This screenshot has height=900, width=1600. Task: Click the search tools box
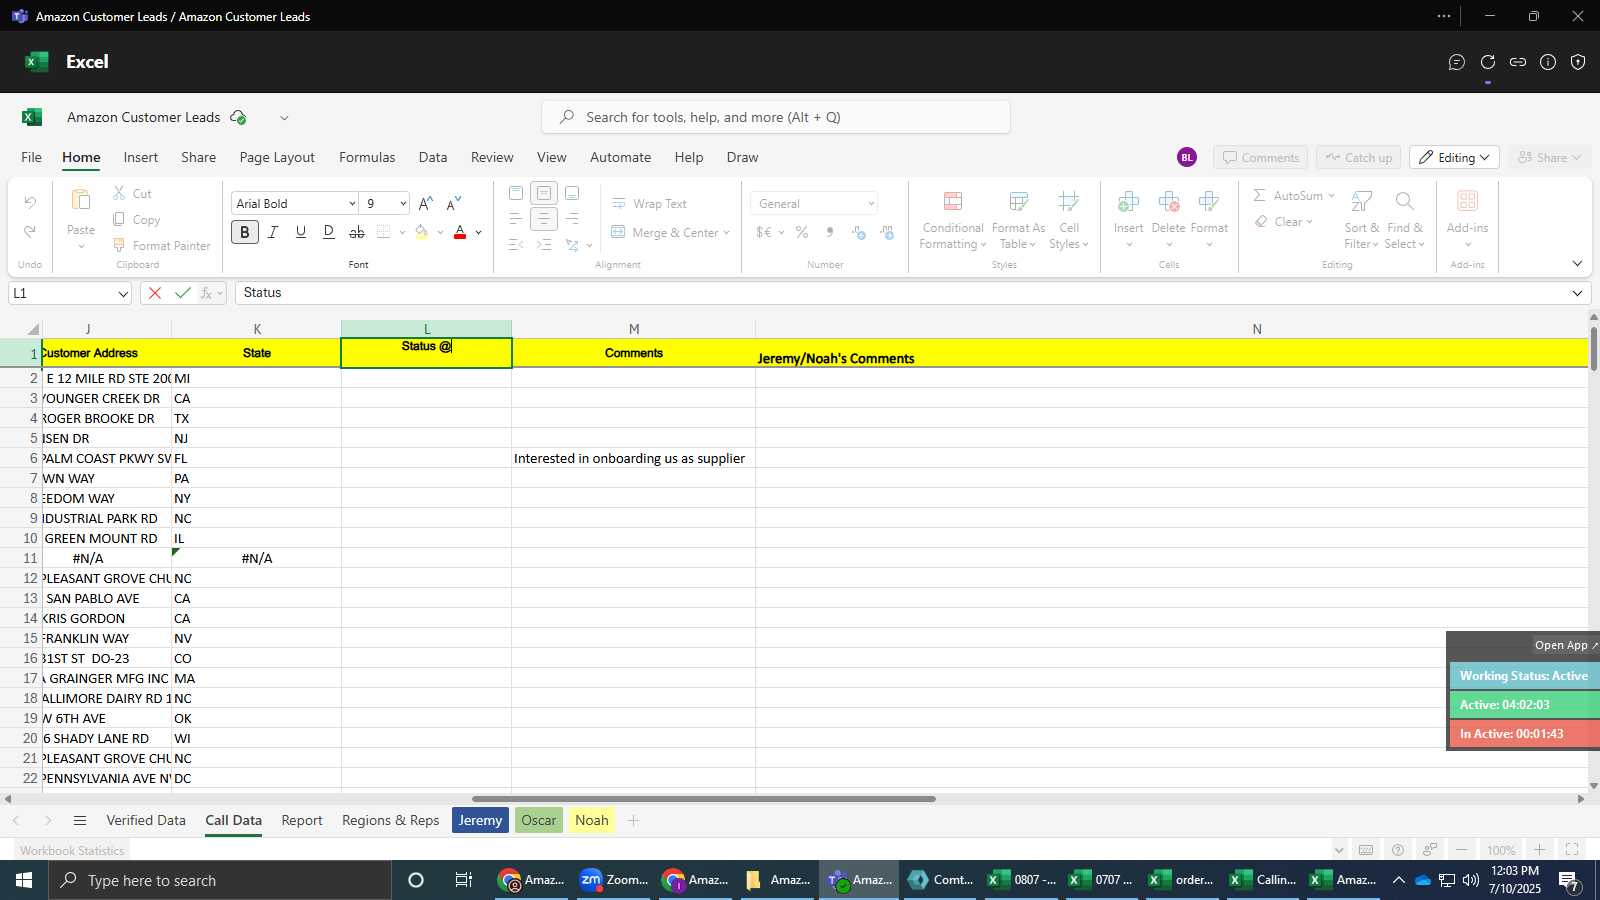(776, 118)
